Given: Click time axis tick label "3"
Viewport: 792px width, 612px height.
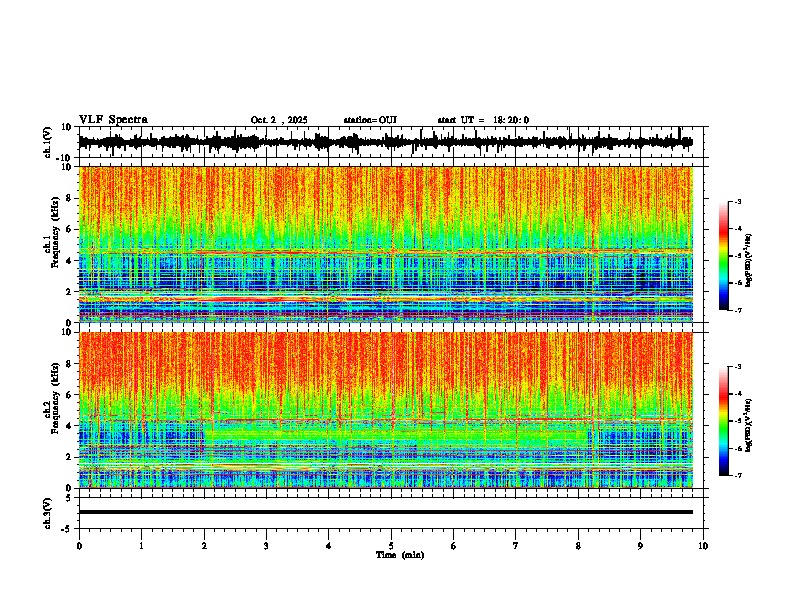Looking at the screenshot, I should pos(266,546).
